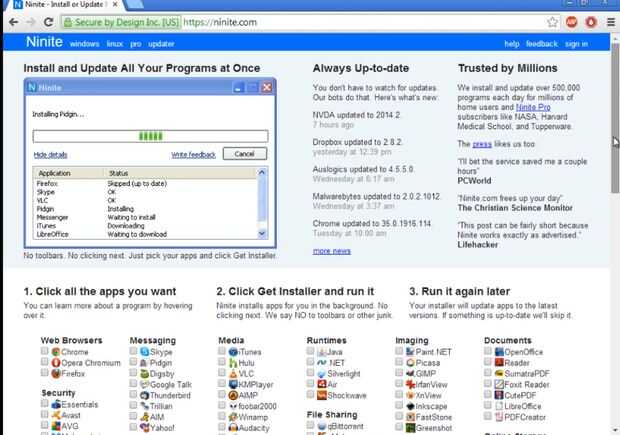The image size is (620, 435).
Task: Open the Chrome hamburger menu
Action: 611,22
